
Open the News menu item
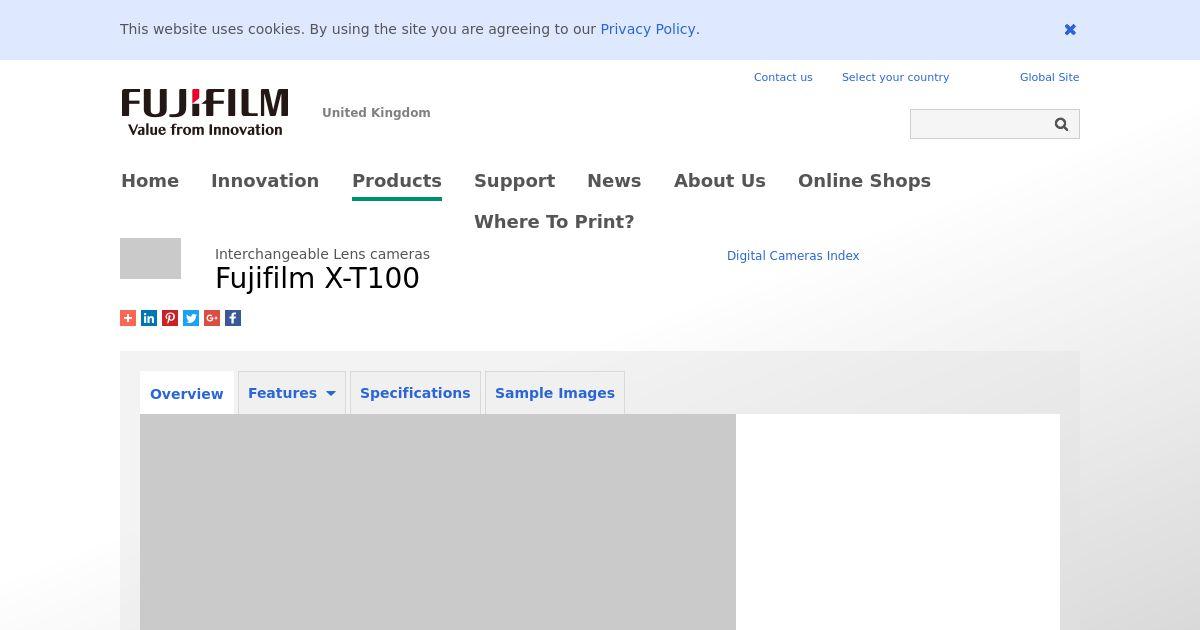coord(614,181)
